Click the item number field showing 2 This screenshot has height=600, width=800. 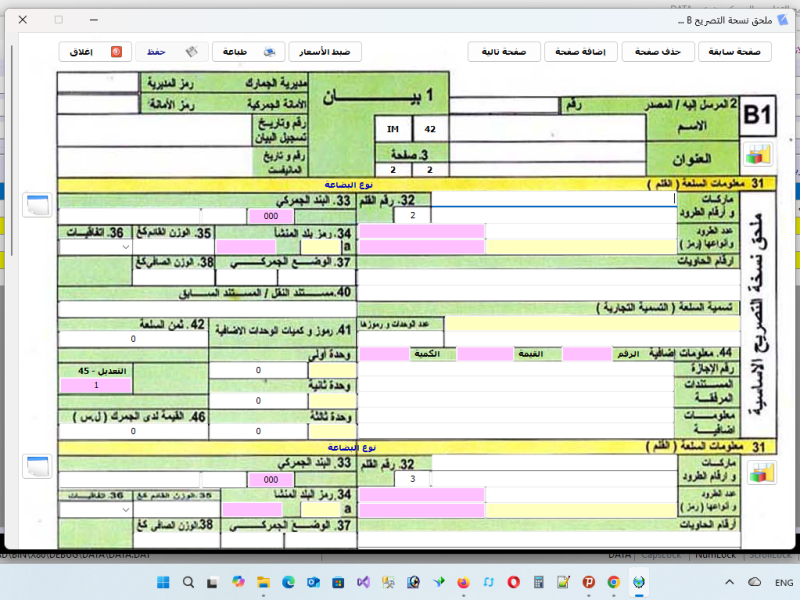click(x=412, y=215)
